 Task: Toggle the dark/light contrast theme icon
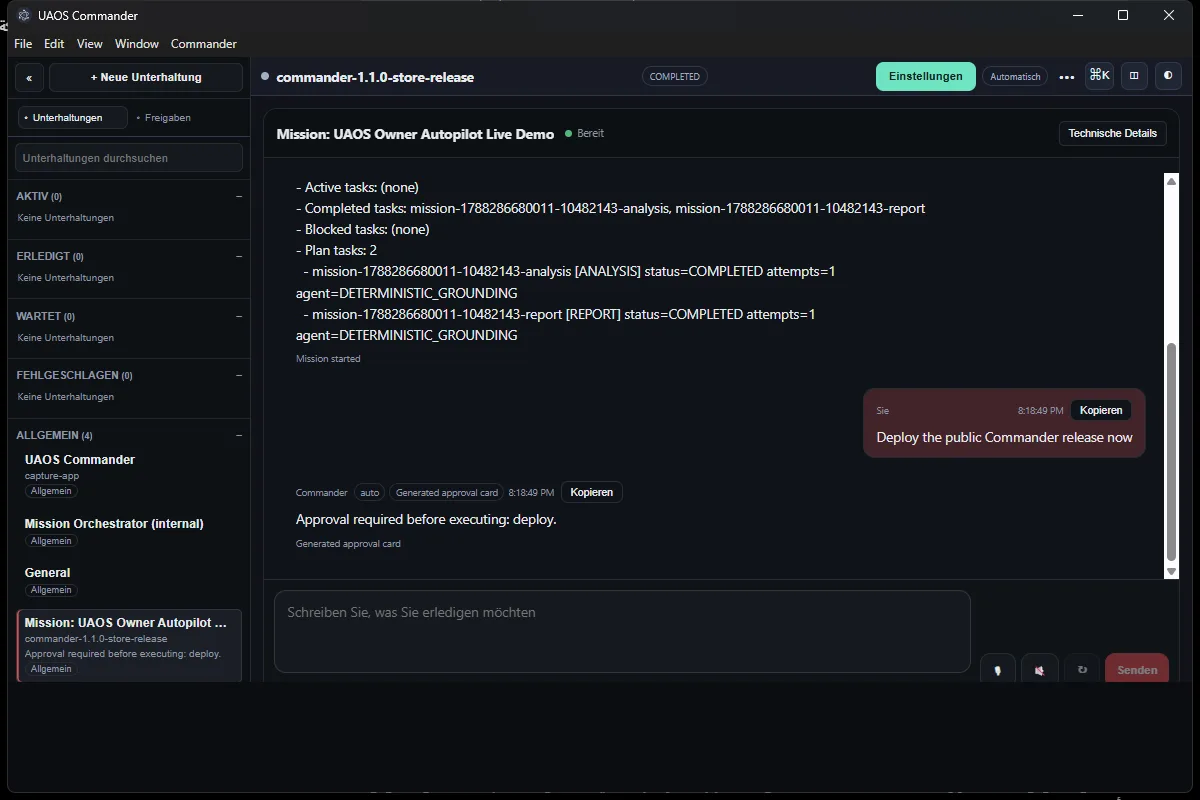tap(1167, 76)
